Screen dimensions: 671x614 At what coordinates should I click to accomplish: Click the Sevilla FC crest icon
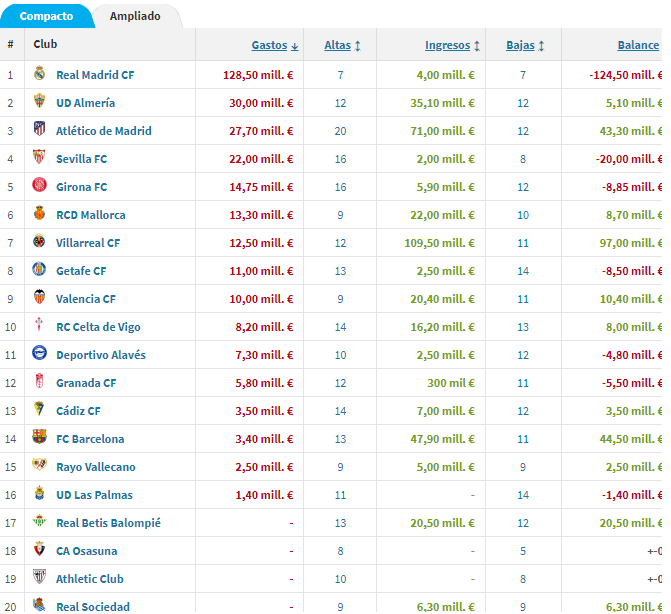pyautogui.click(x=39, y=157)
